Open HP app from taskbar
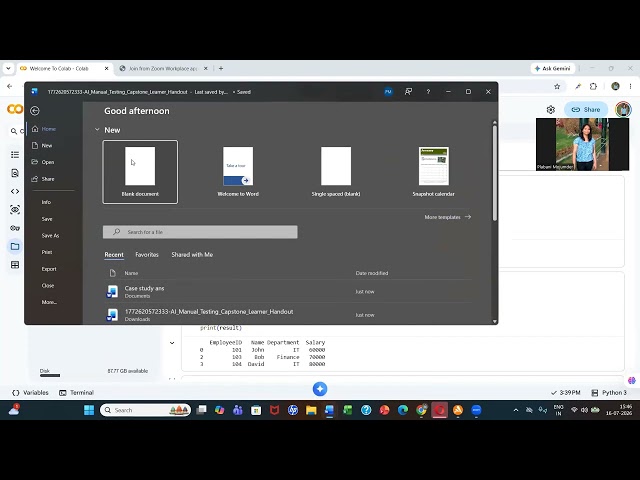640x480 pixels. [x=293, y=410]
